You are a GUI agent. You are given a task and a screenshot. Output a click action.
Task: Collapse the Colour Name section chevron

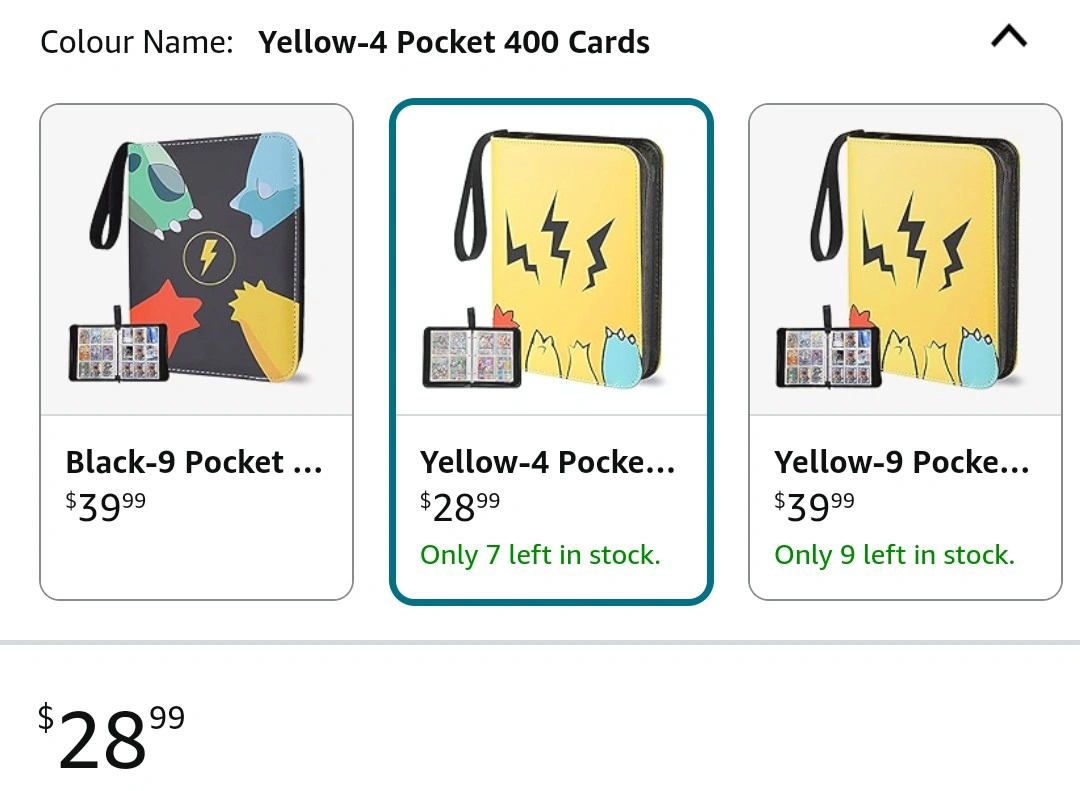point(1008,37)
